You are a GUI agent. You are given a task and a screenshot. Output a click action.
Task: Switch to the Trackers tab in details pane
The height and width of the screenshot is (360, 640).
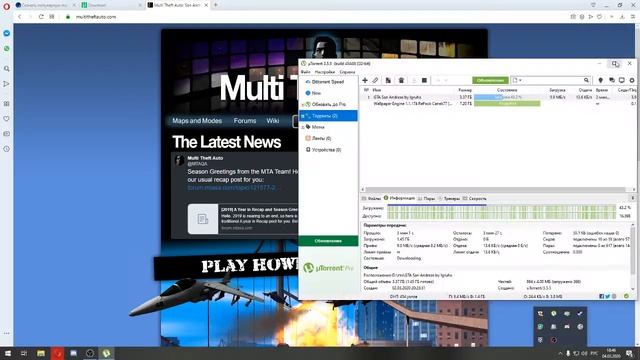click(449, 198)
